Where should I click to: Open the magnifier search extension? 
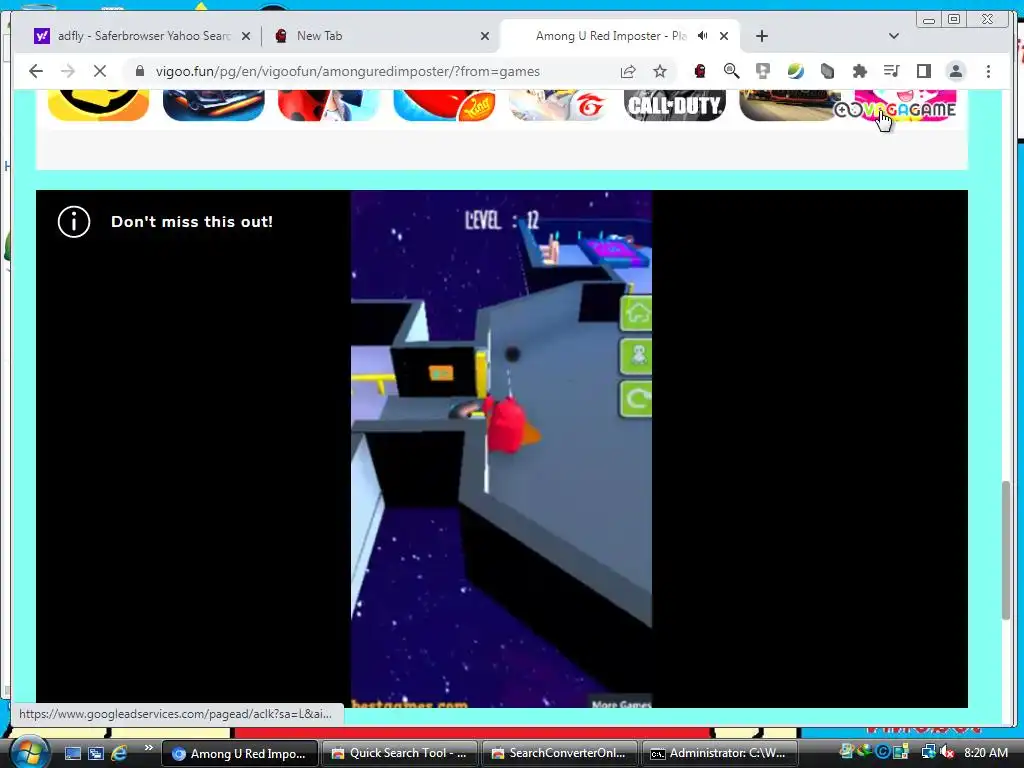click(731, 71)
